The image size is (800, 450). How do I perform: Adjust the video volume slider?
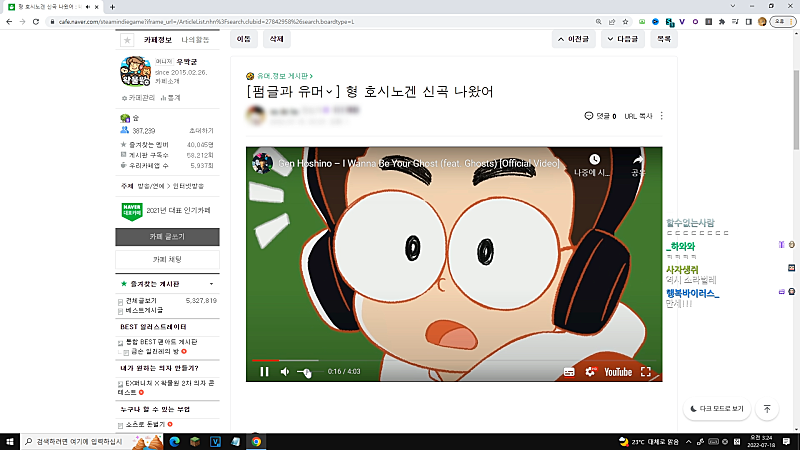coord(305,372)
